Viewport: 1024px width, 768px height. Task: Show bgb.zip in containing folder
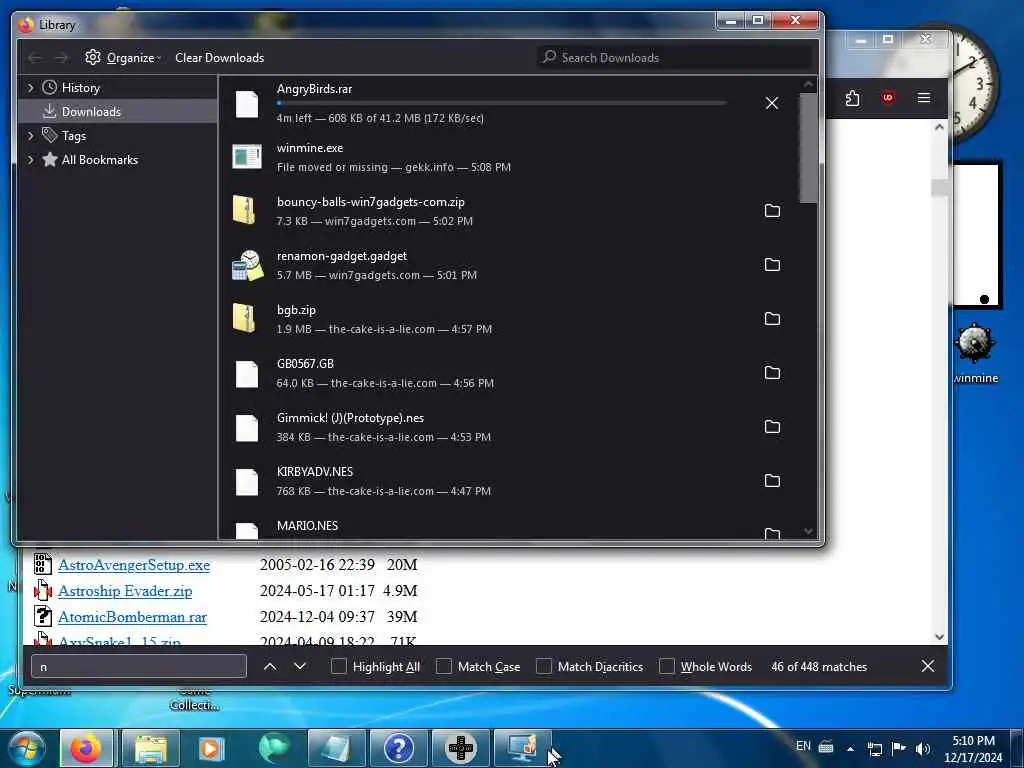(772, 319)
